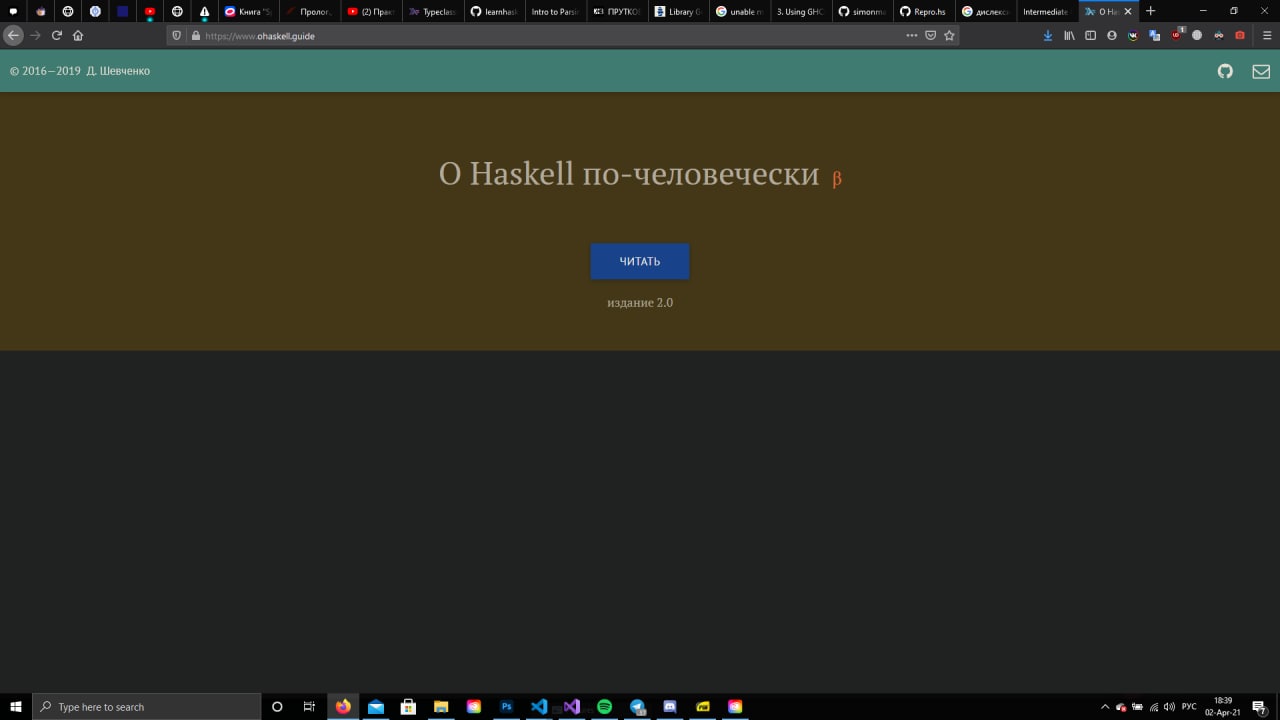Close the active 'О Has' tab

tap(1128, 11)
